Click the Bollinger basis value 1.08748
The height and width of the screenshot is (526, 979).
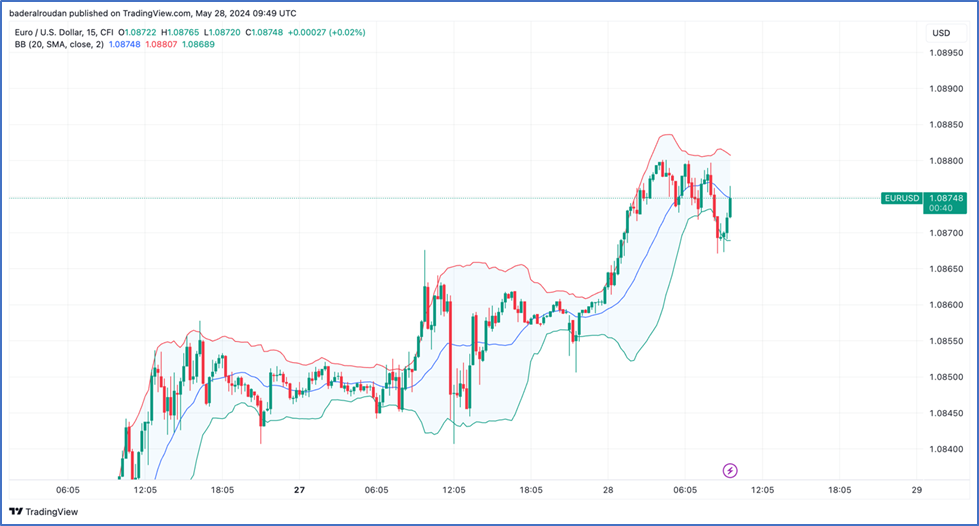124,44
